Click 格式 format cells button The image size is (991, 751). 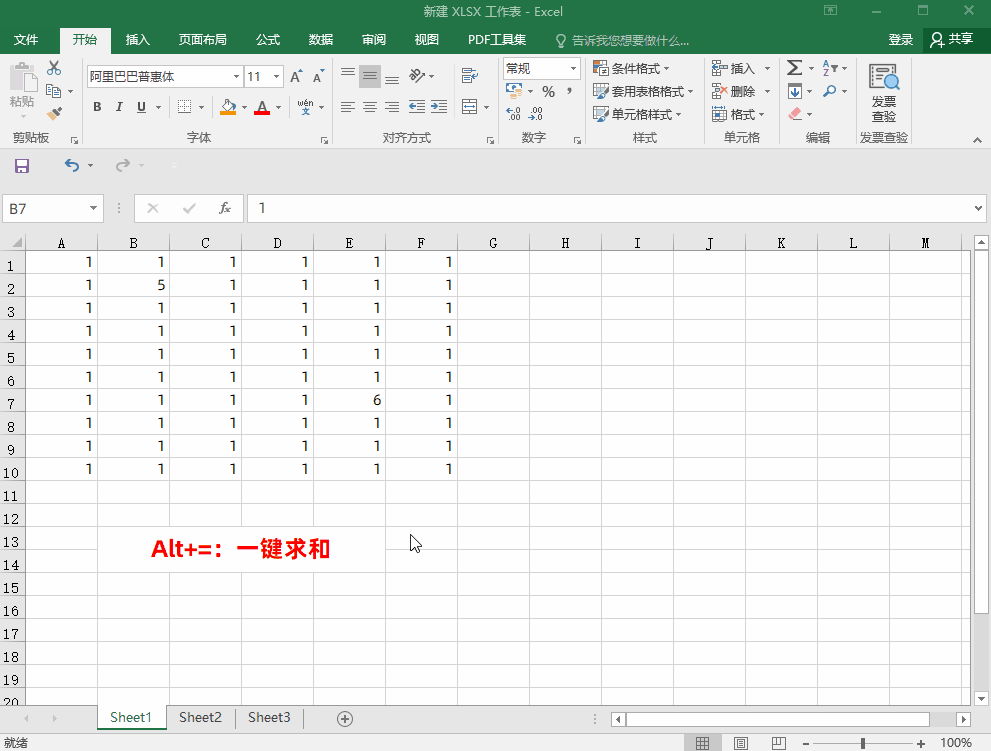(738, 114)
